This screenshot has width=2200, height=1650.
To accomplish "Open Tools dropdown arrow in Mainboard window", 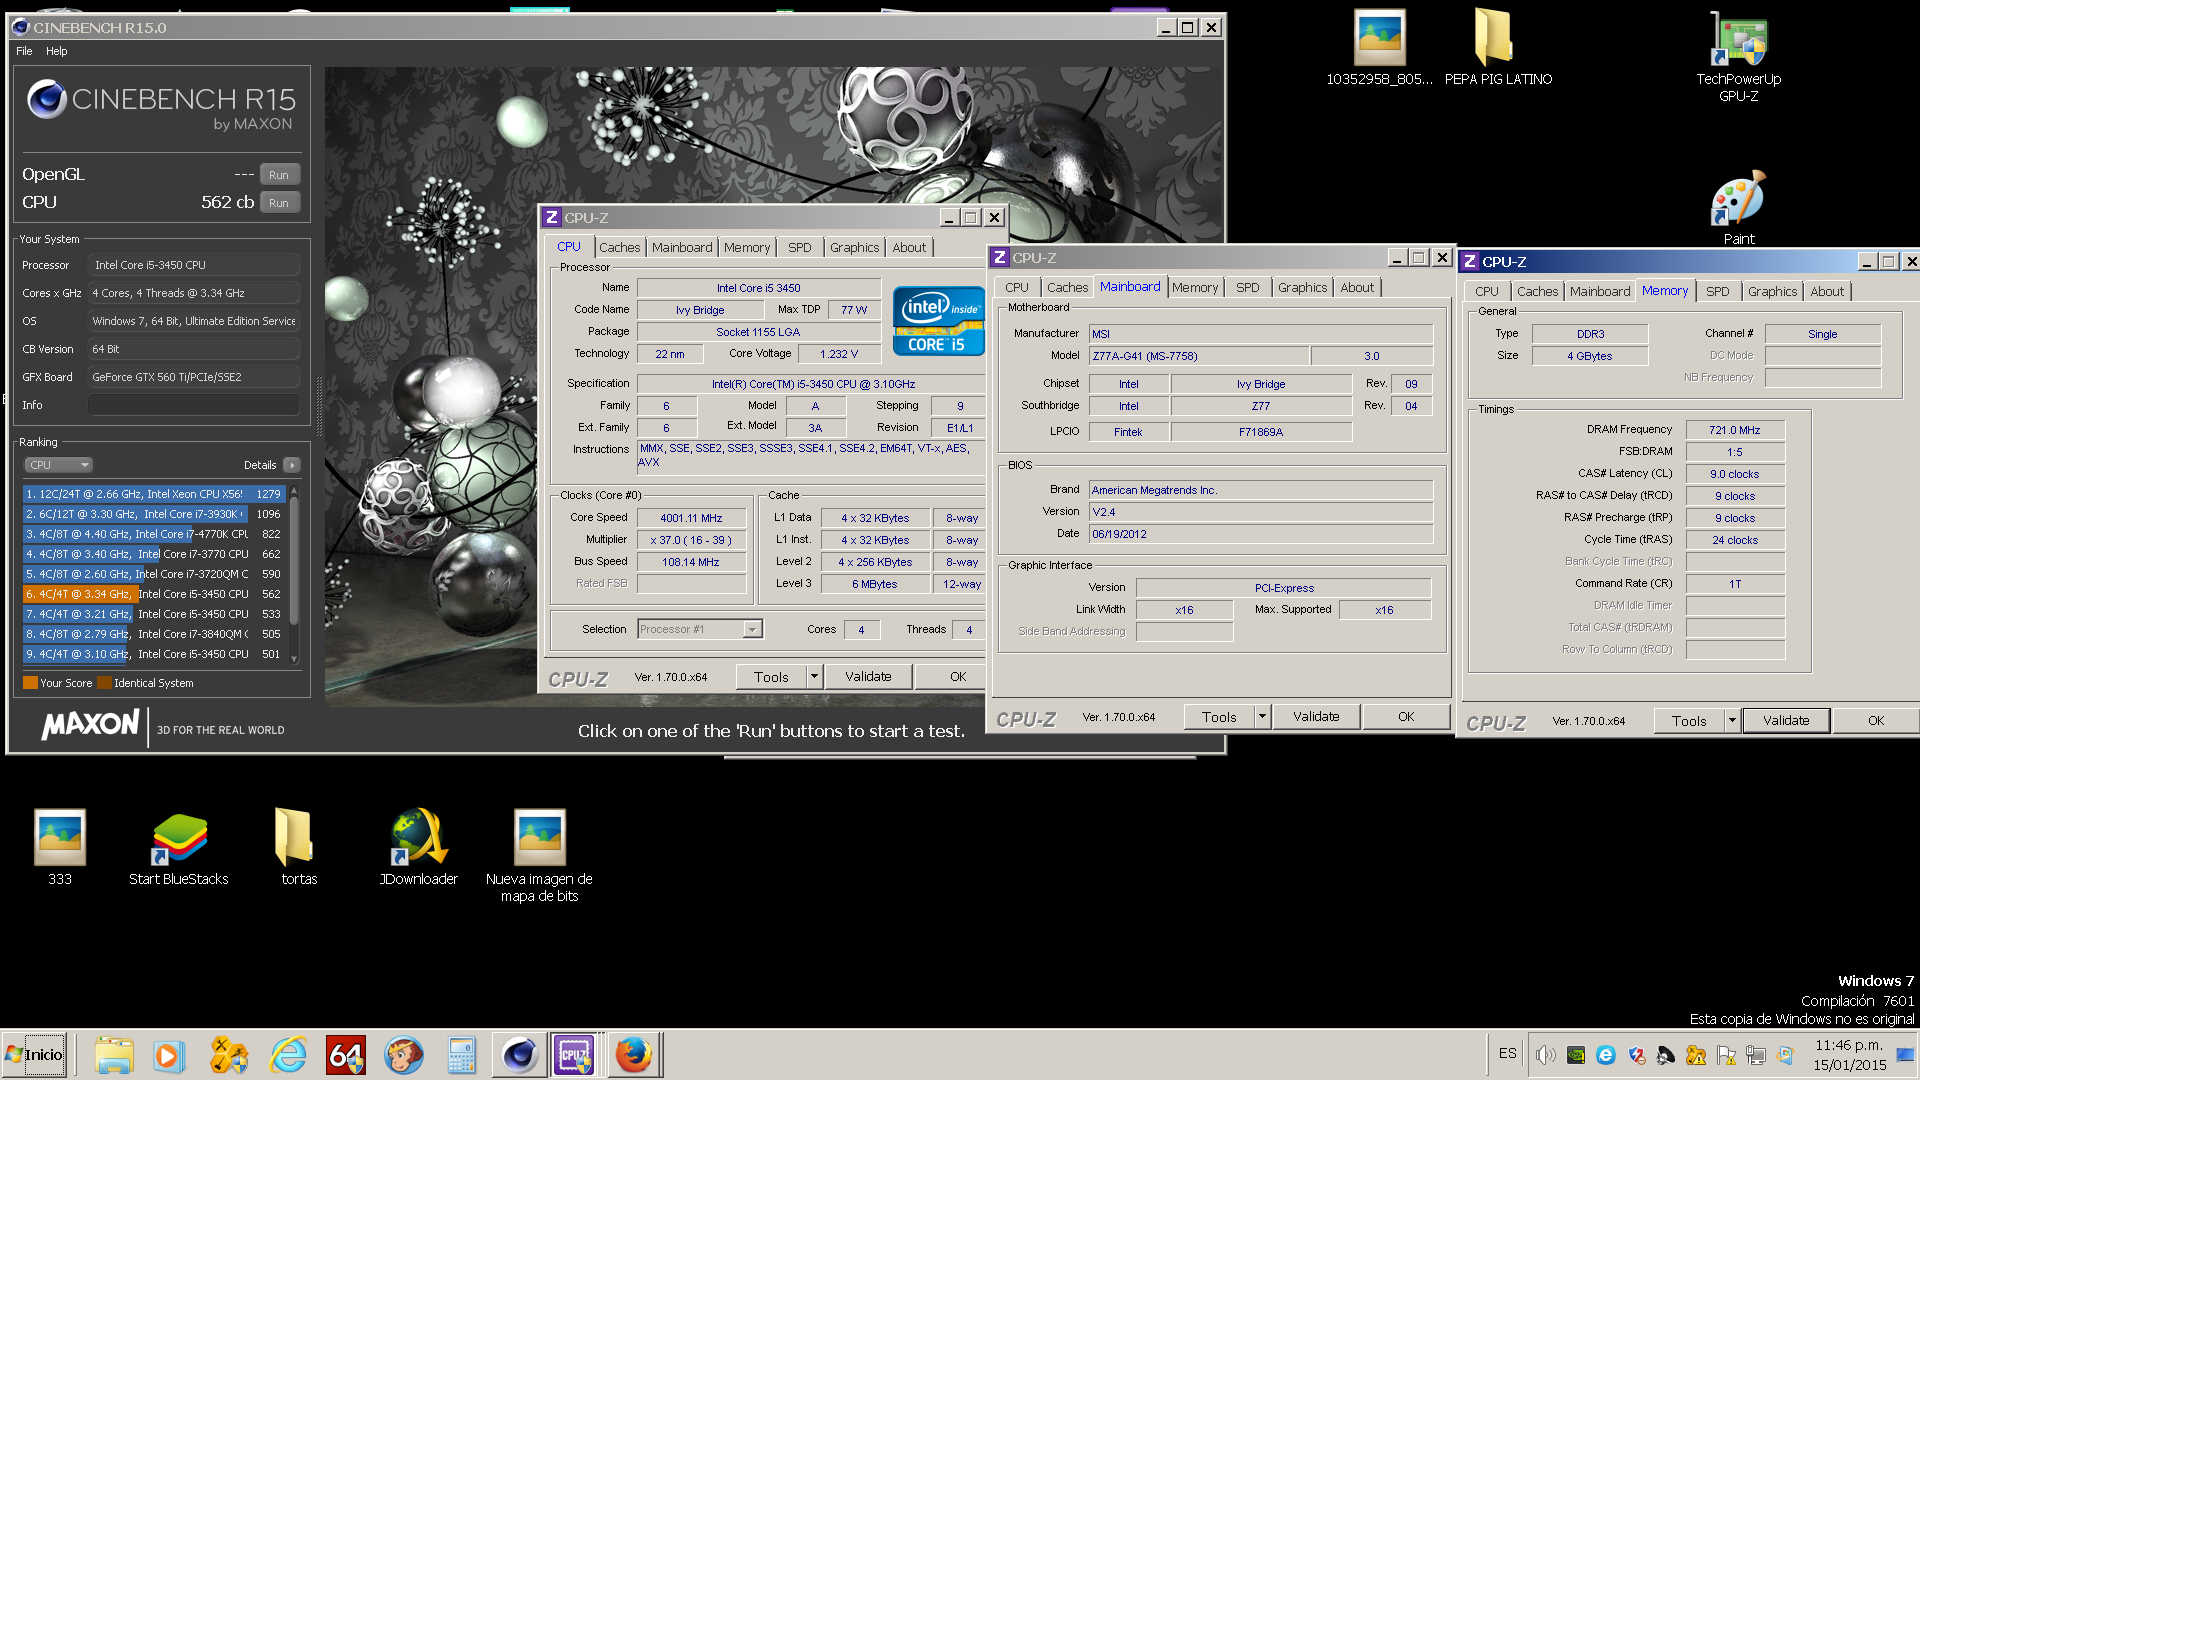I will pos(1262,717).
